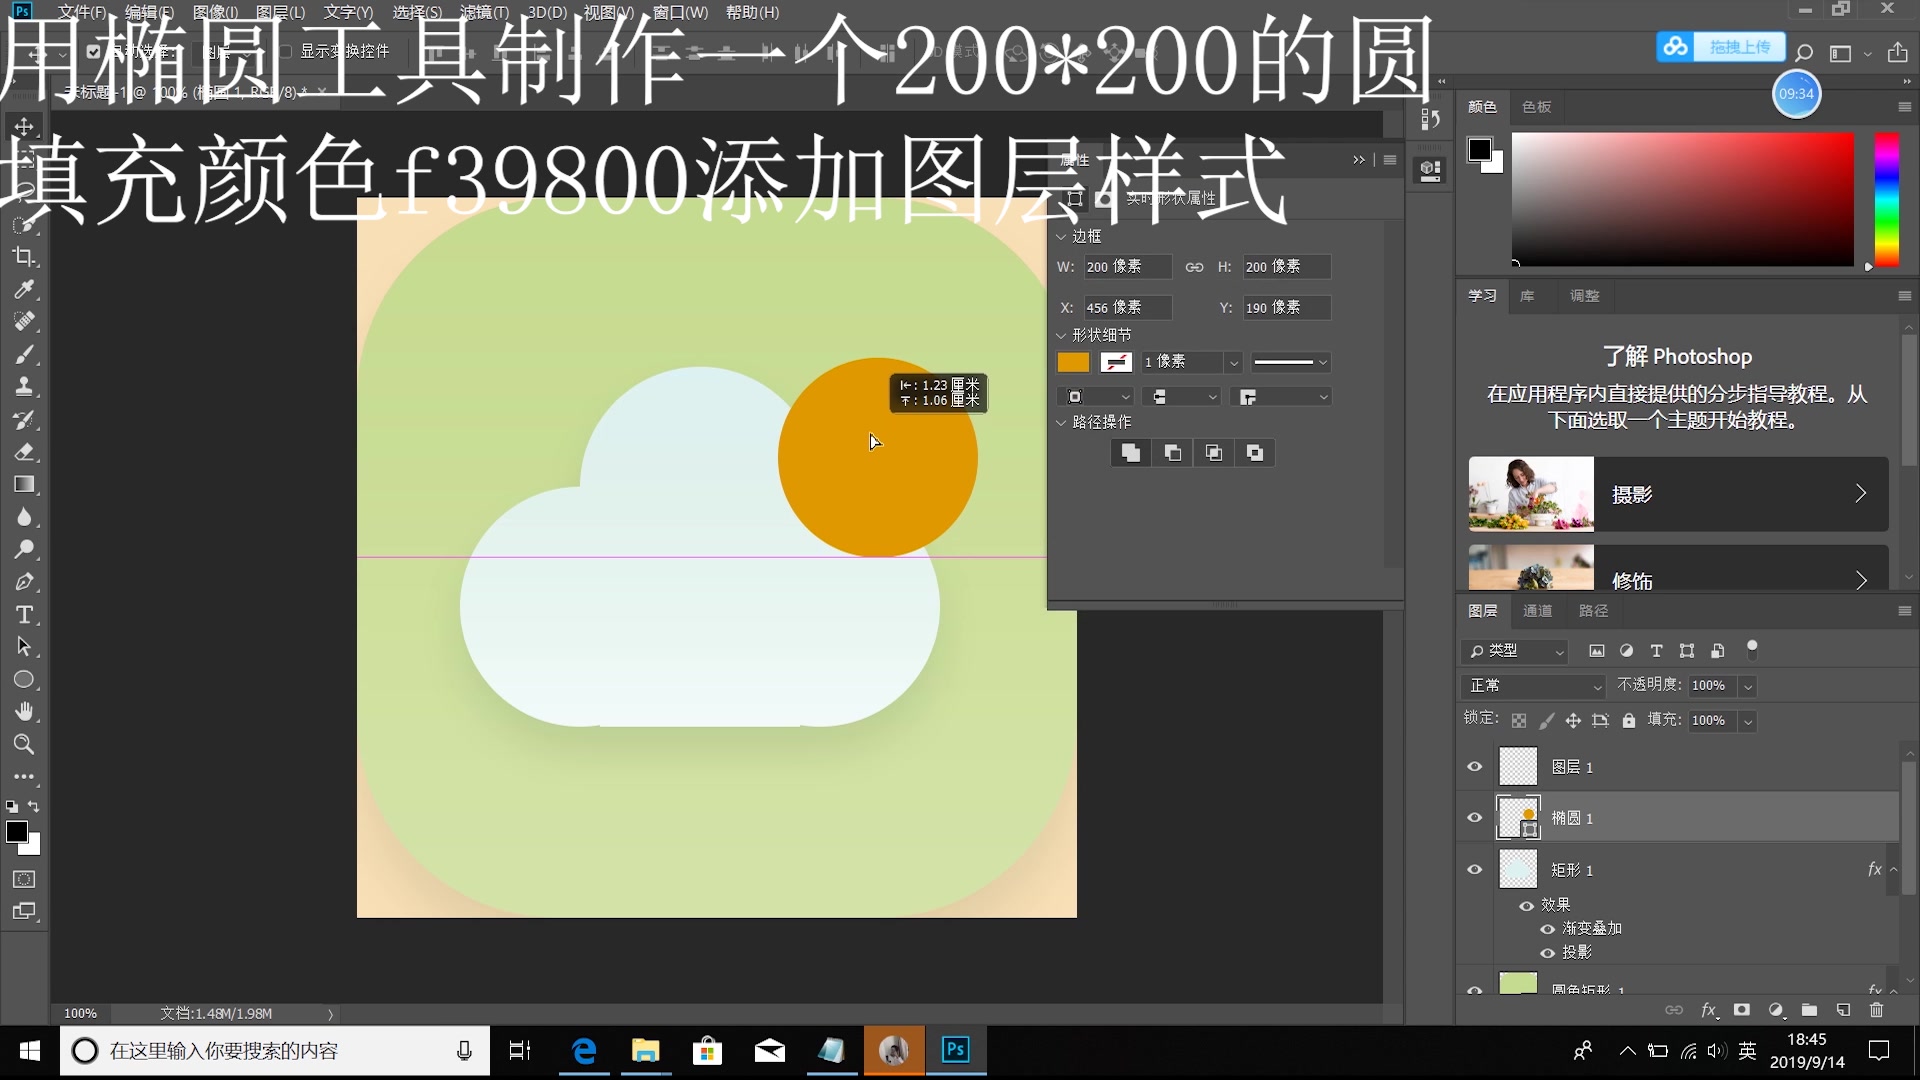1920x1080 pixels.
Task: Toggle visibility of 投影 effect
Action: click(1548, 953)
